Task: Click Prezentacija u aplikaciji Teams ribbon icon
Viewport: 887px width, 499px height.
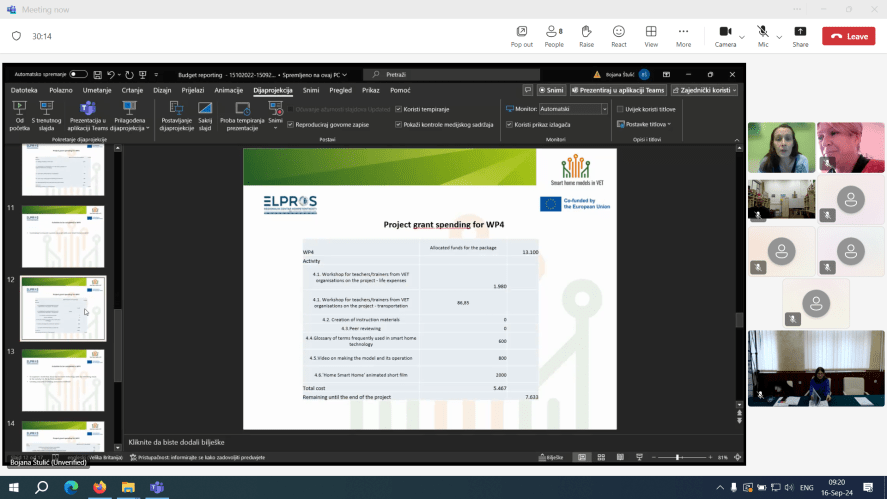Action: pos(88,116)
